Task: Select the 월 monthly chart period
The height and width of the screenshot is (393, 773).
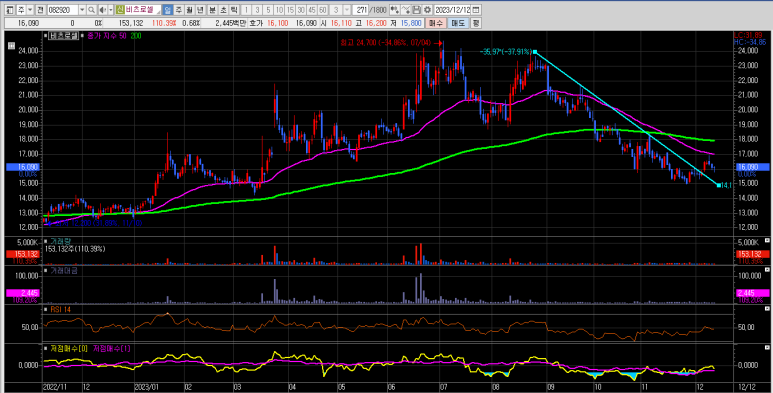Action: [190, 10]
